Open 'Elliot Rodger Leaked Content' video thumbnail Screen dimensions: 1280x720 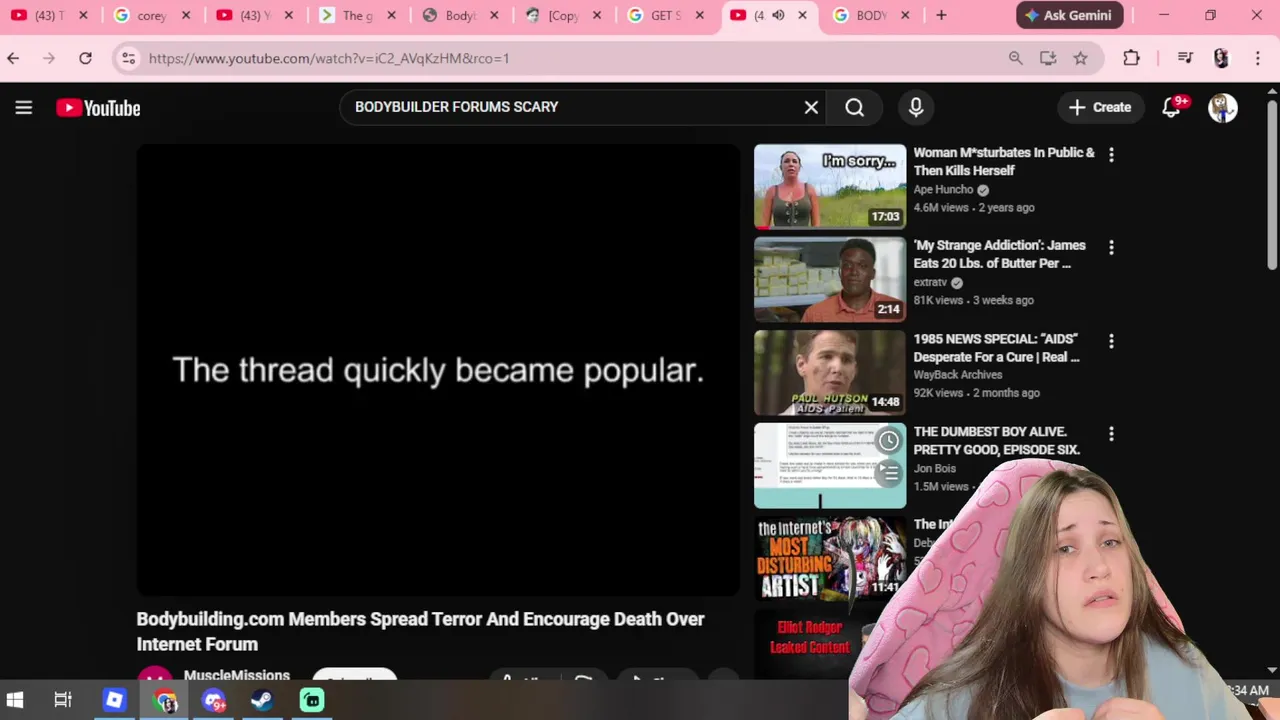tap(810, 643)
